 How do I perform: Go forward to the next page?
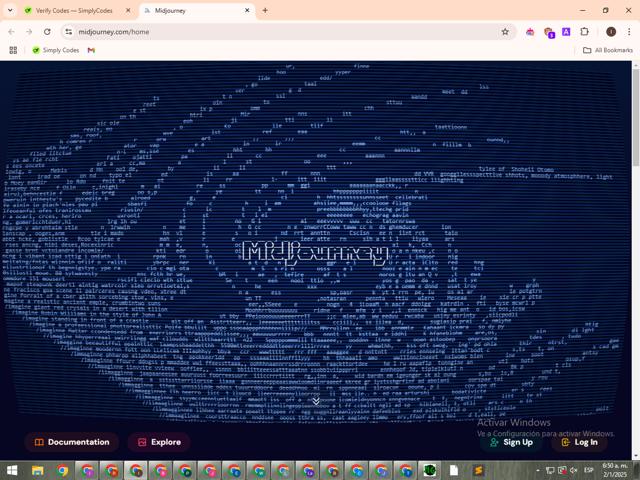[29, 32]
